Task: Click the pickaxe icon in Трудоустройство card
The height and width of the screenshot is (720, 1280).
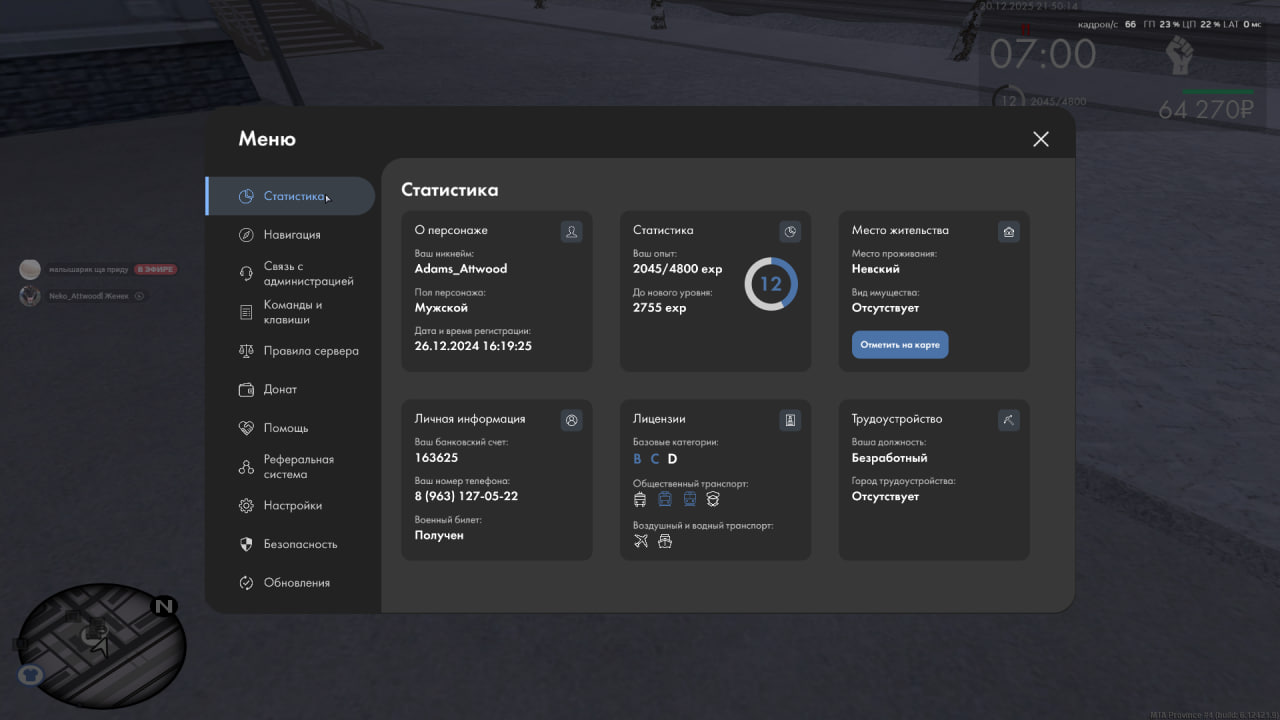Action: [x=1008, y=421]
